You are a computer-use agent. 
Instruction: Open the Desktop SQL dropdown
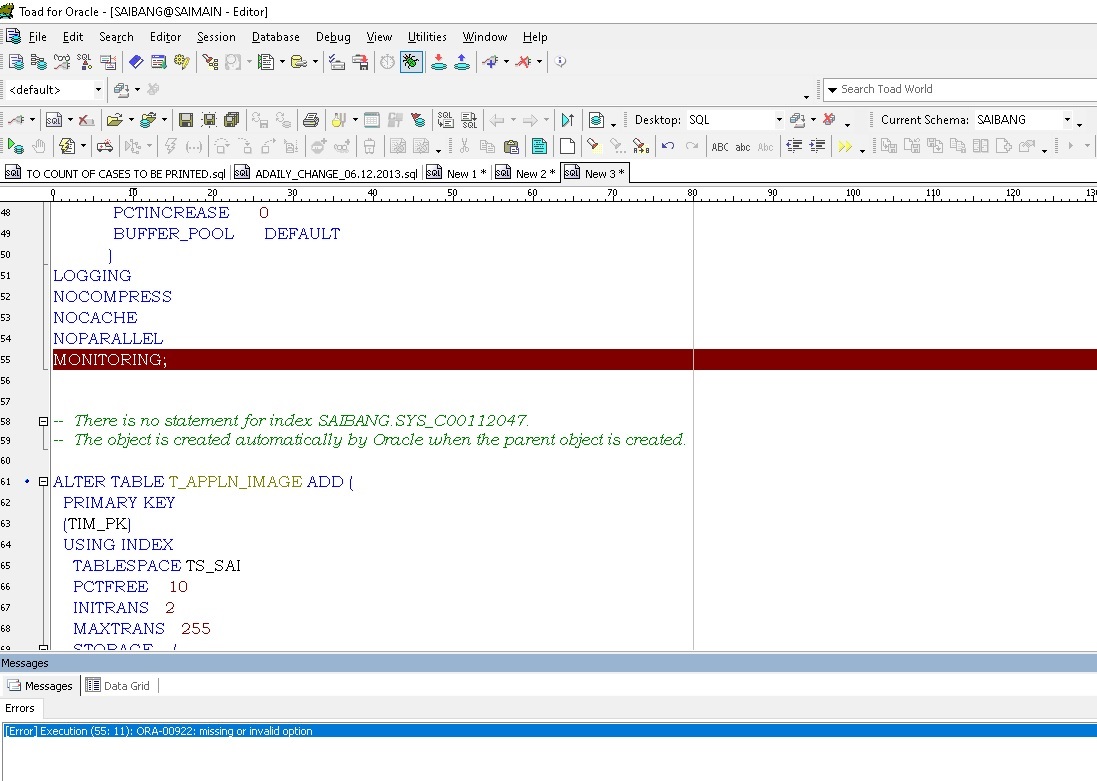(x=779, y=120)
